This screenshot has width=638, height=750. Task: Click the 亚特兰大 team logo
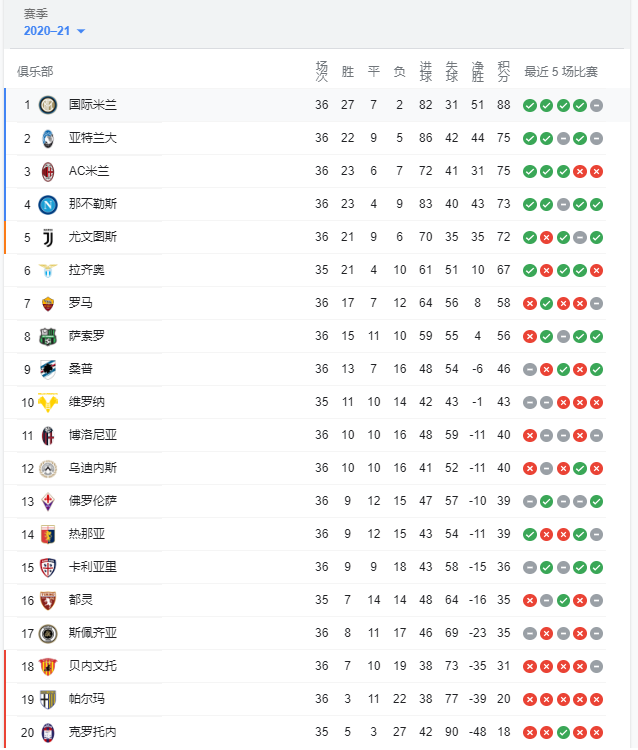(48, 138)
